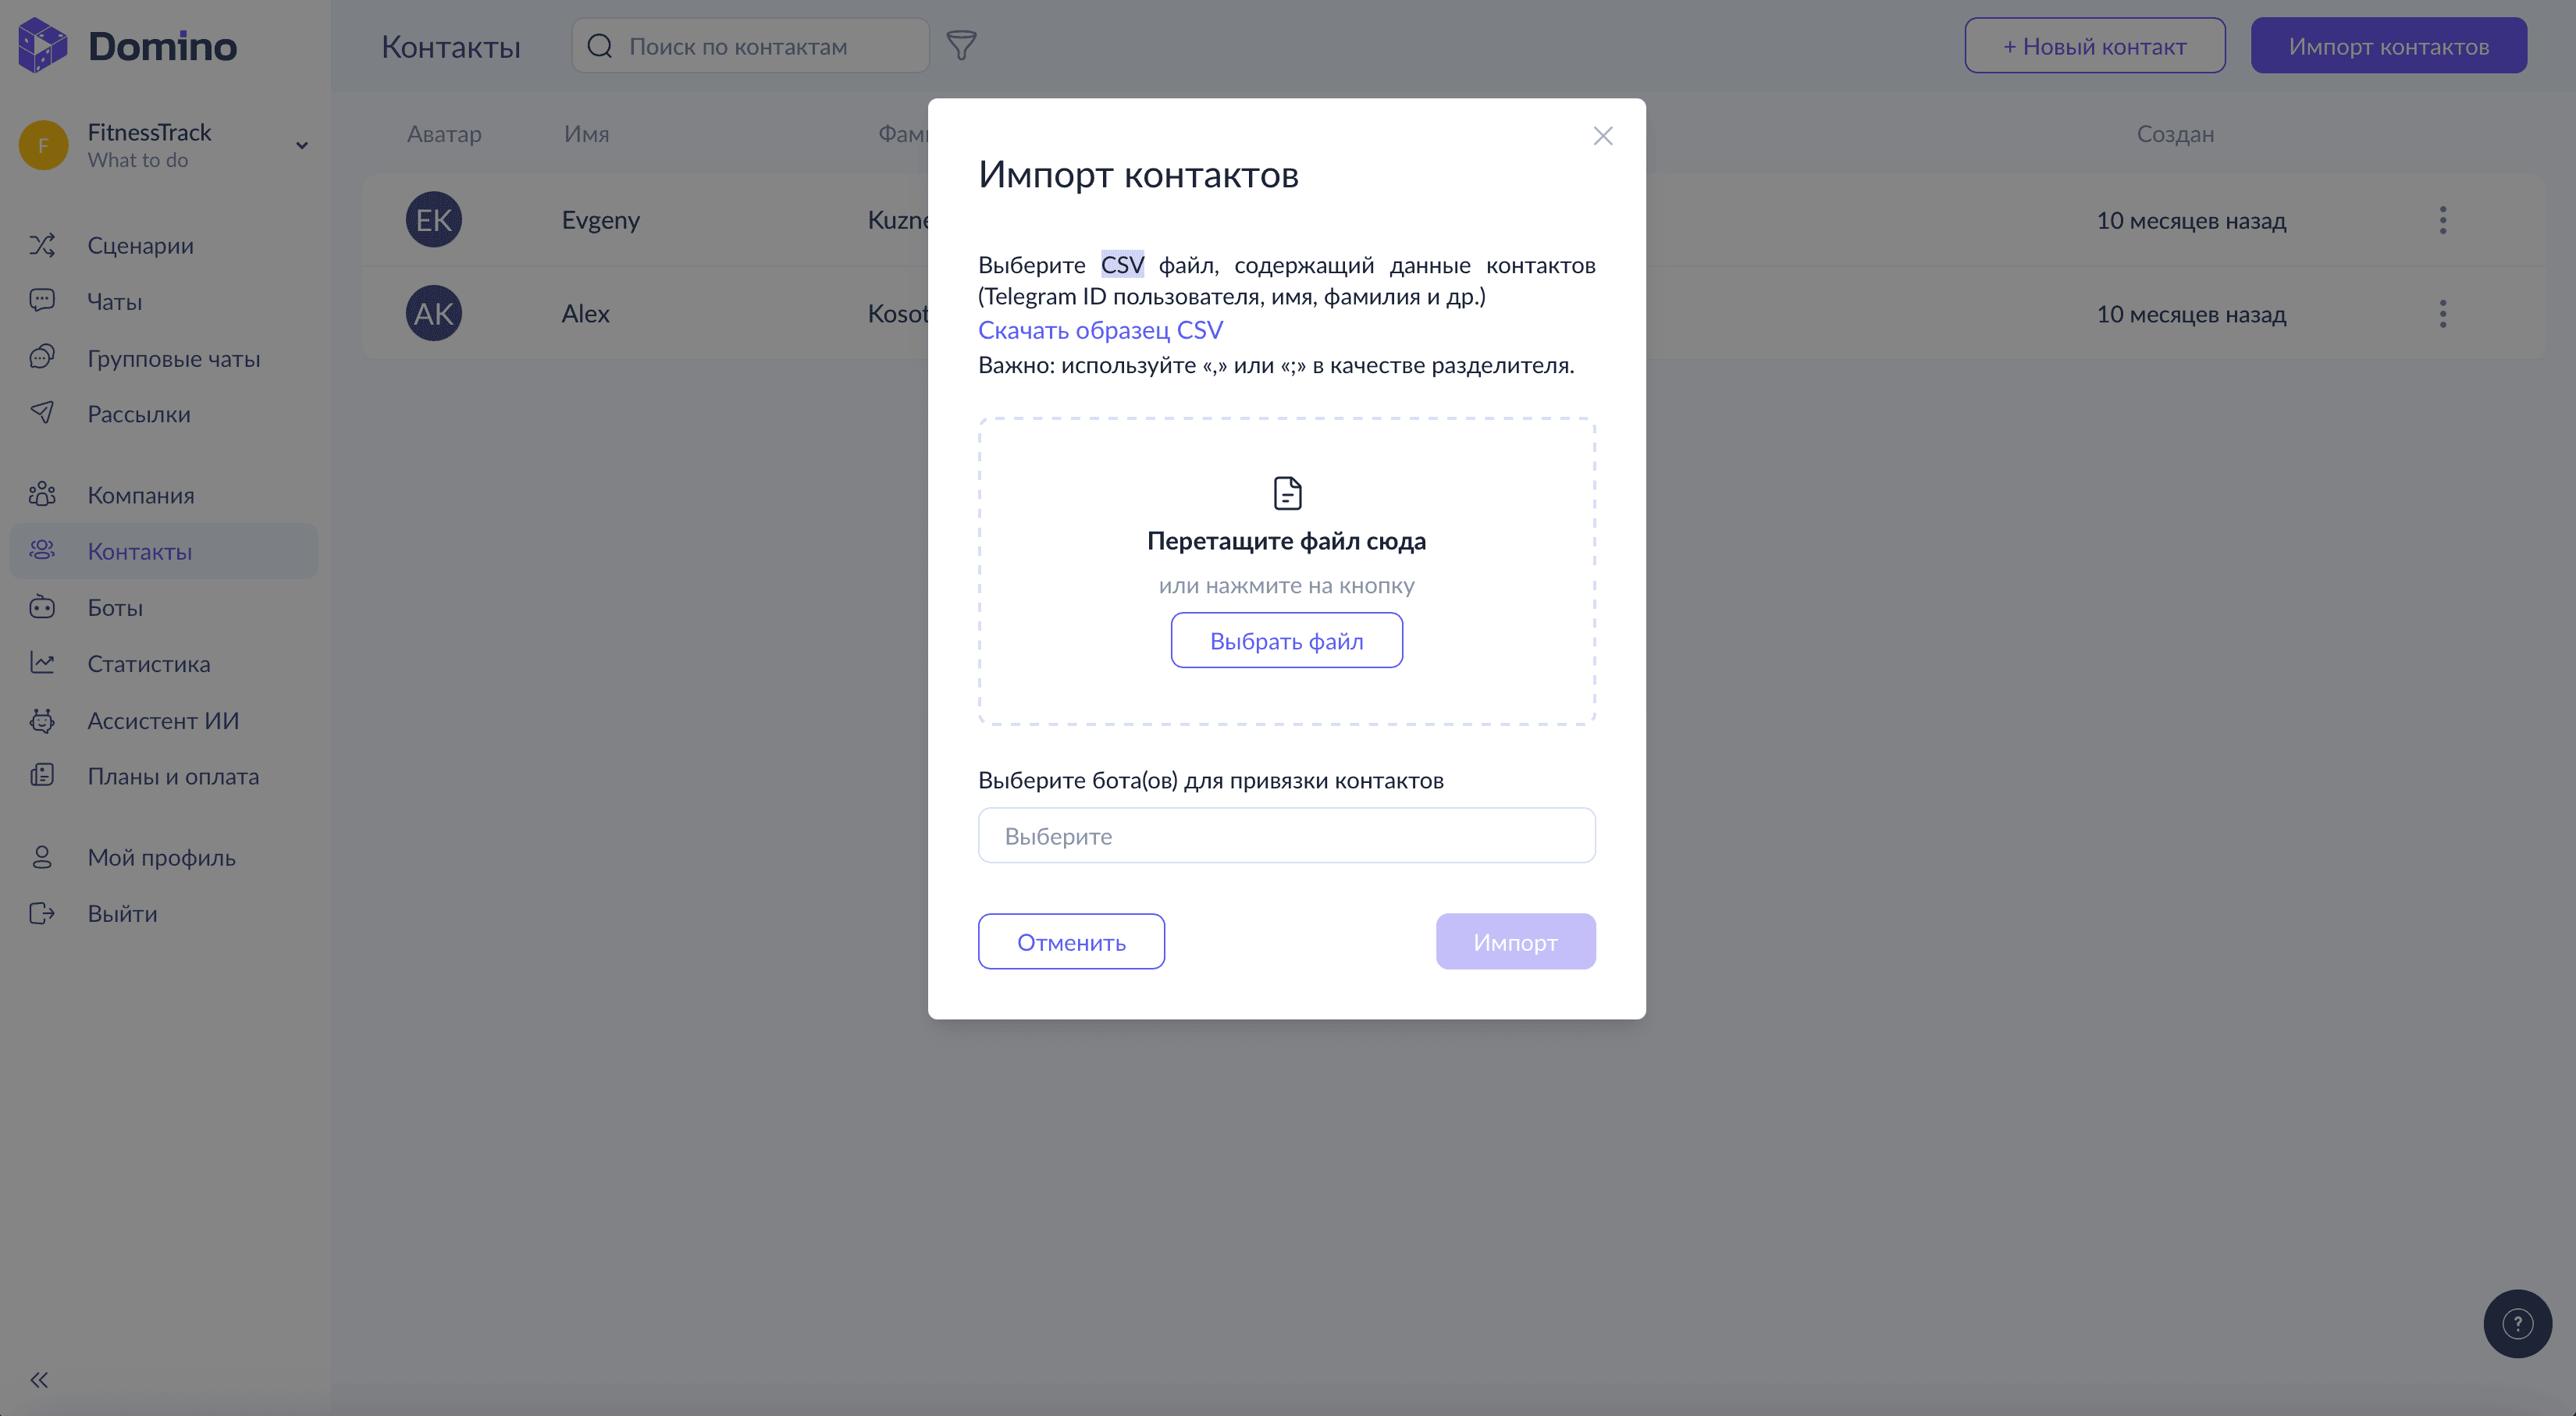Open Мой профиль in the sidebar
The width and height of the screenshot is (2576, 1416).
coord(161,857)
